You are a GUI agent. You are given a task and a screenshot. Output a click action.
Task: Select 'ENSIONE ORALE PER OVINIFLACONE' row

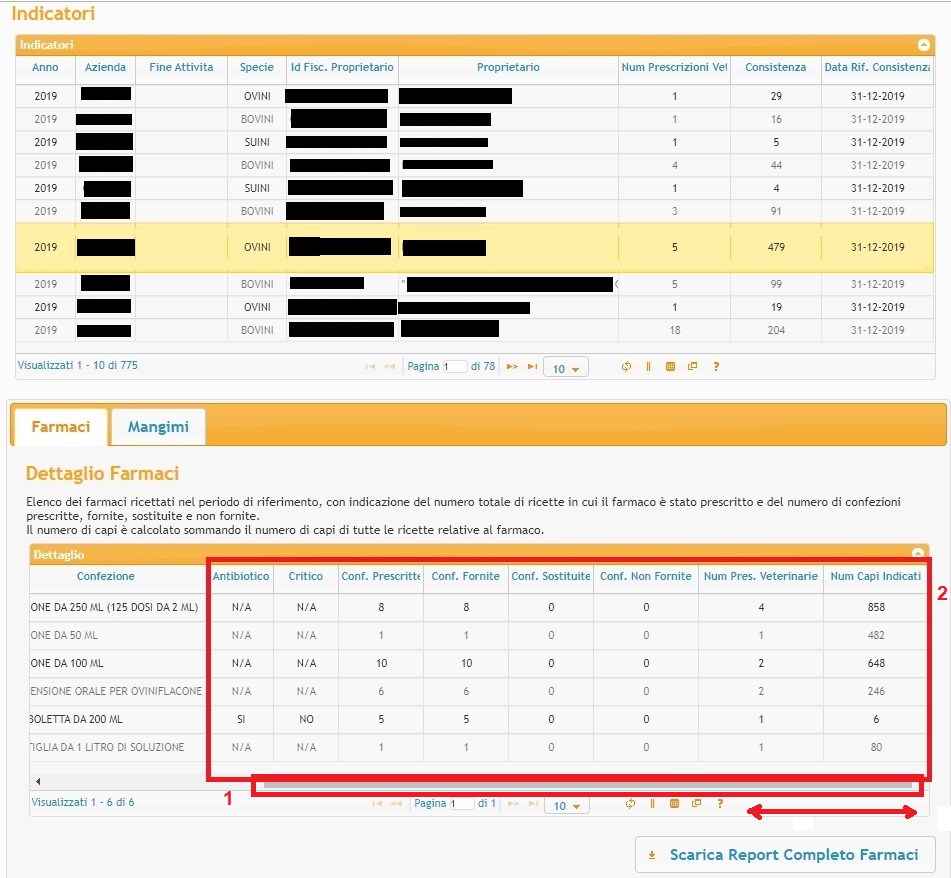pos(478,691)
